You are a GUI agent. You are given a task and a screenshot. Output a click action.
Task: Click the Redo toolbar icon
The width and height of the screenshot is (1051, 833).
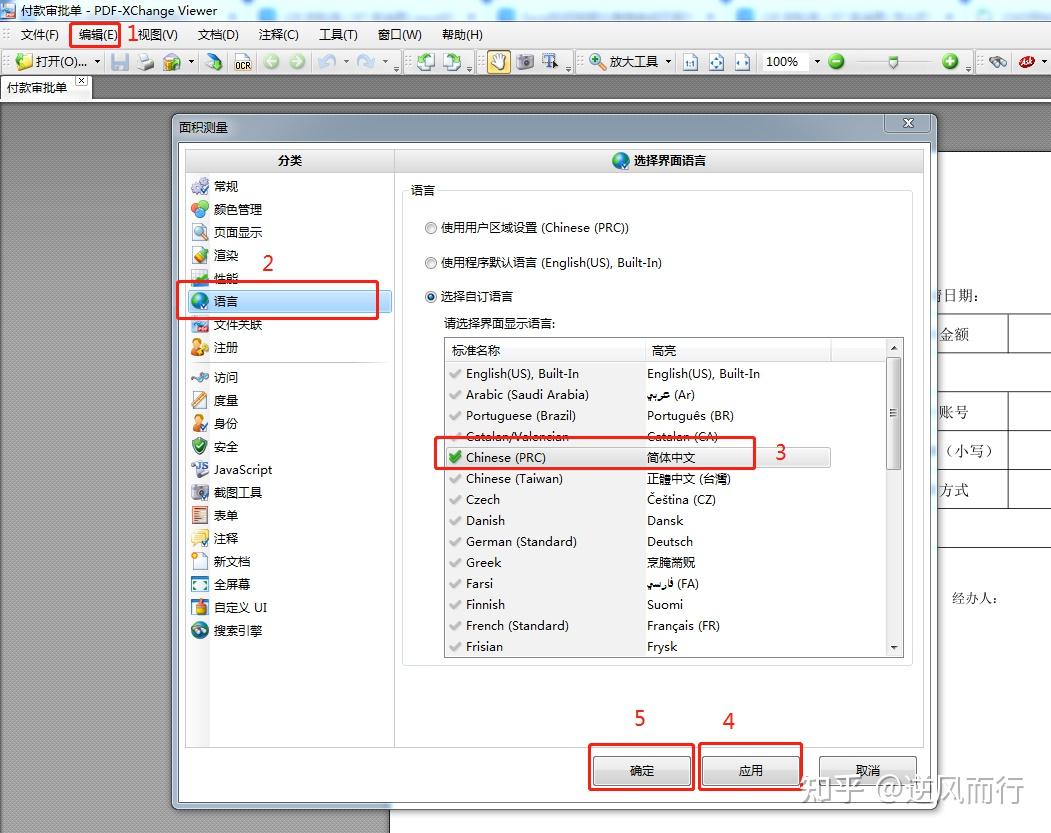tap(366, 62)
